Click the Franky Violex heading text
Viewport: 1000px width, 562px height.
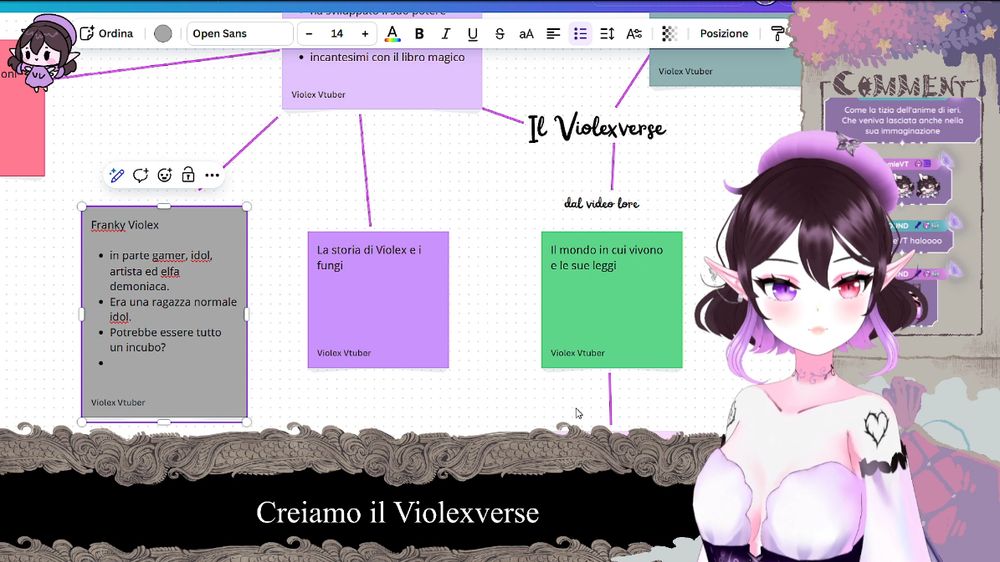pos(124,225)
